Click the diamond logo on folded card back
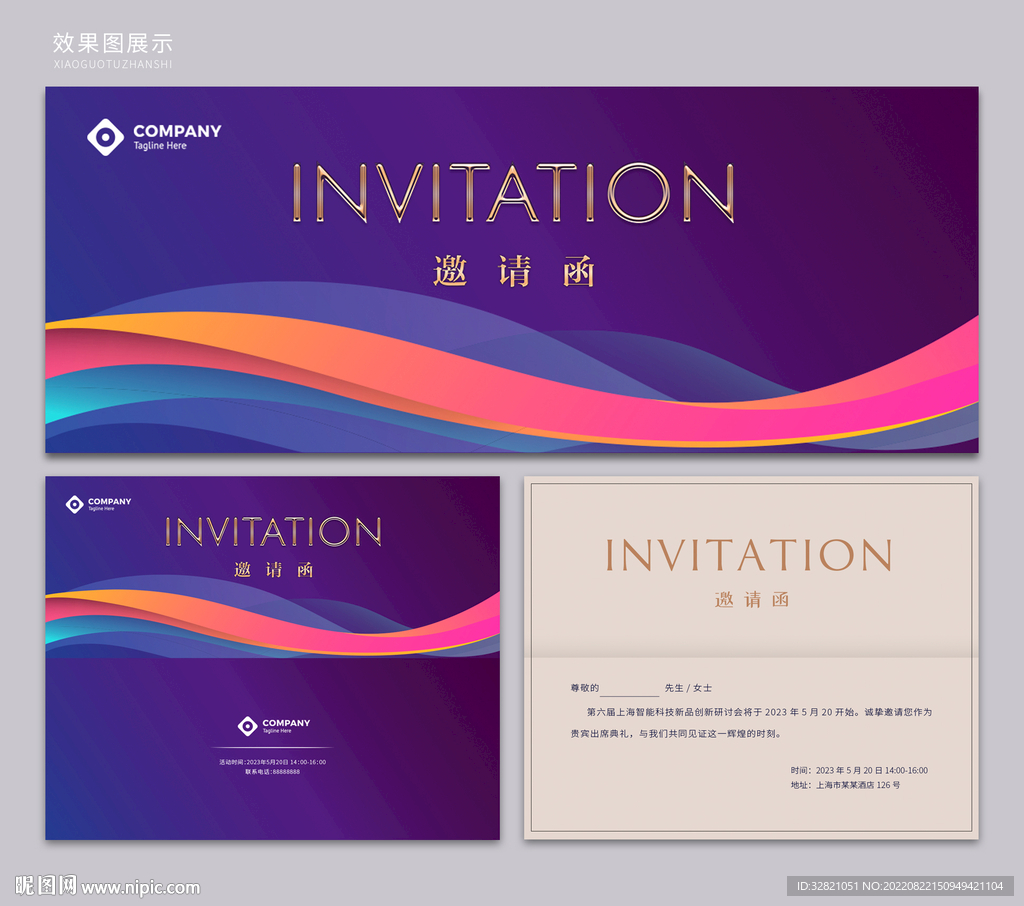The image size is (1024, 906). point(248,726)
